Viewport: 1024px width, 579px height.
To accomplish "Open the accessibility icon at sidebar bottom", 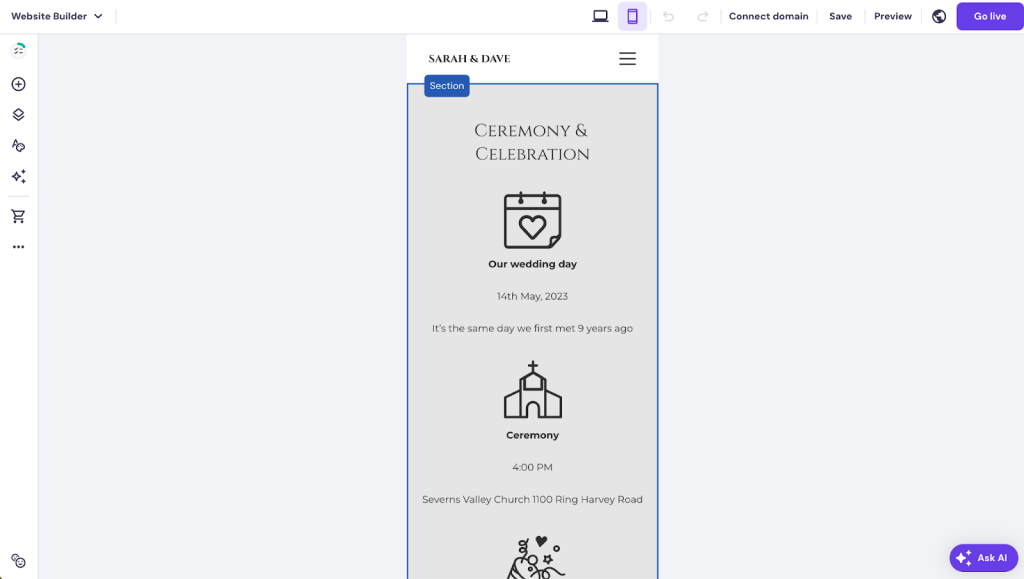I will (x=18, y=561).
